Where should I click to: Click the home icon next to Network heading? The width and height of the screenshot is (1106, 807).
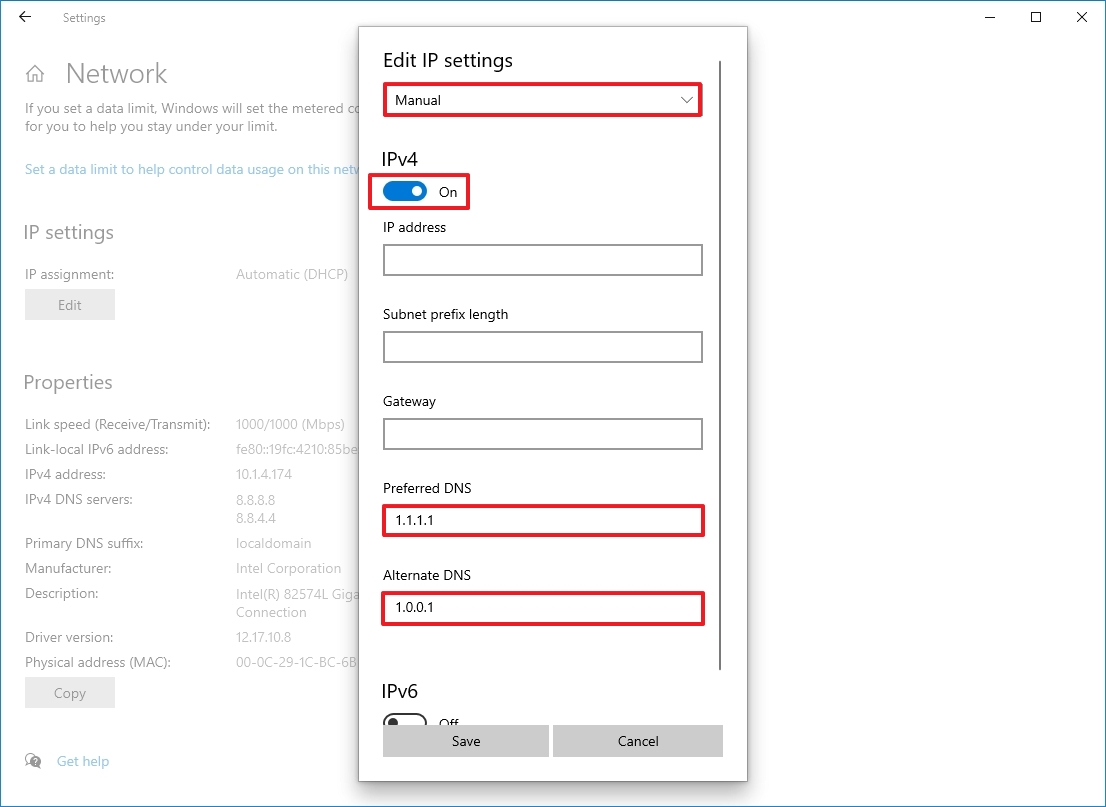34,72
